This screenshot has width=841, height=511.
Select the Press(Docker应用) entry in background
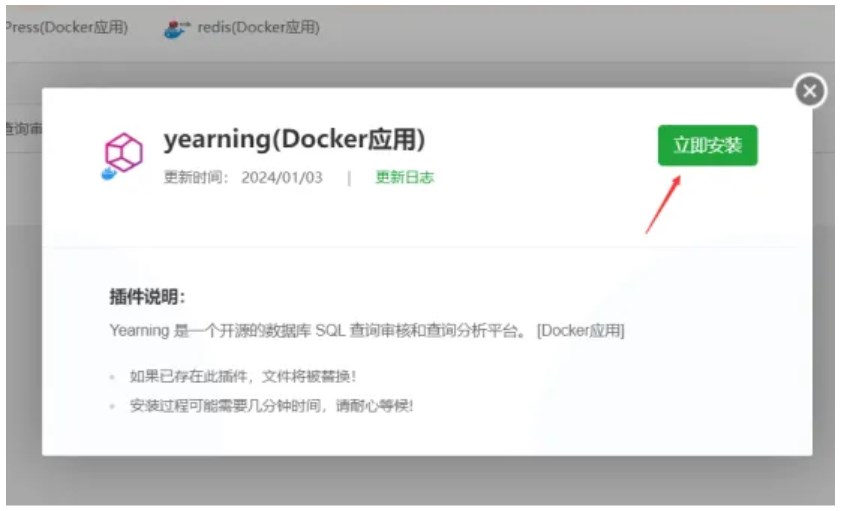[67, 27]
